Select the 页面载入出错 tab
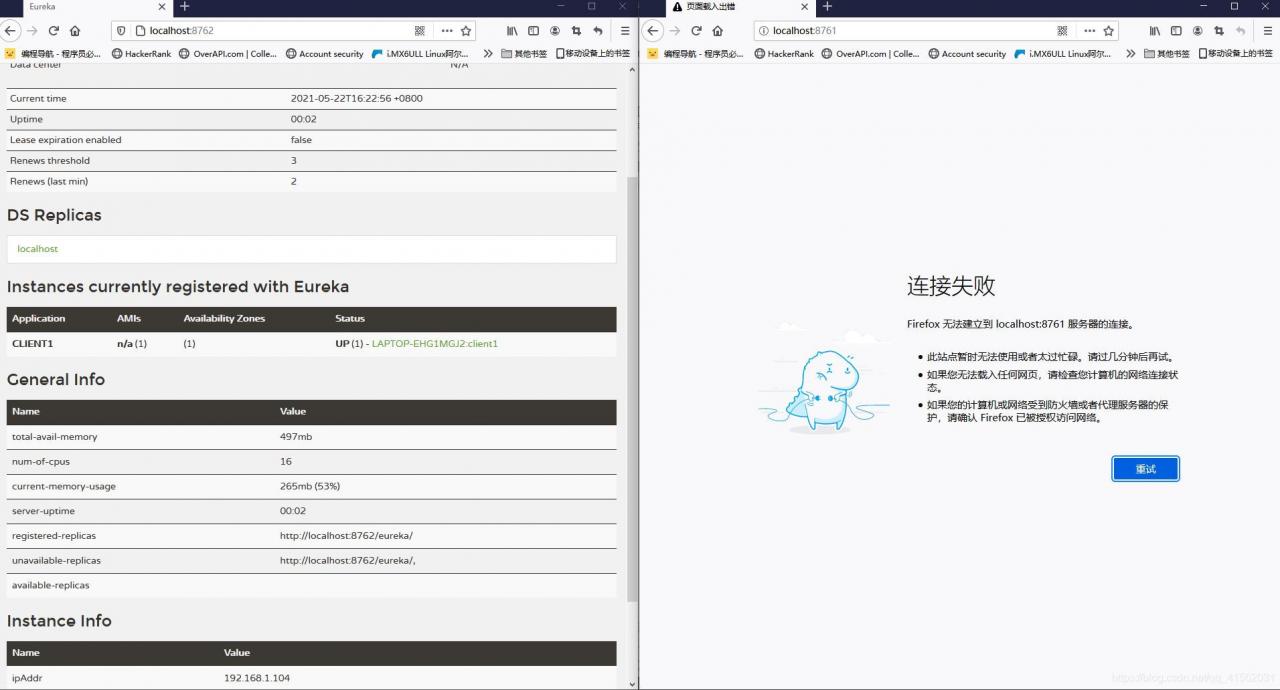The width and height of the screenshot is (1280, 690). pyautogui.click(x=740, y=6)
